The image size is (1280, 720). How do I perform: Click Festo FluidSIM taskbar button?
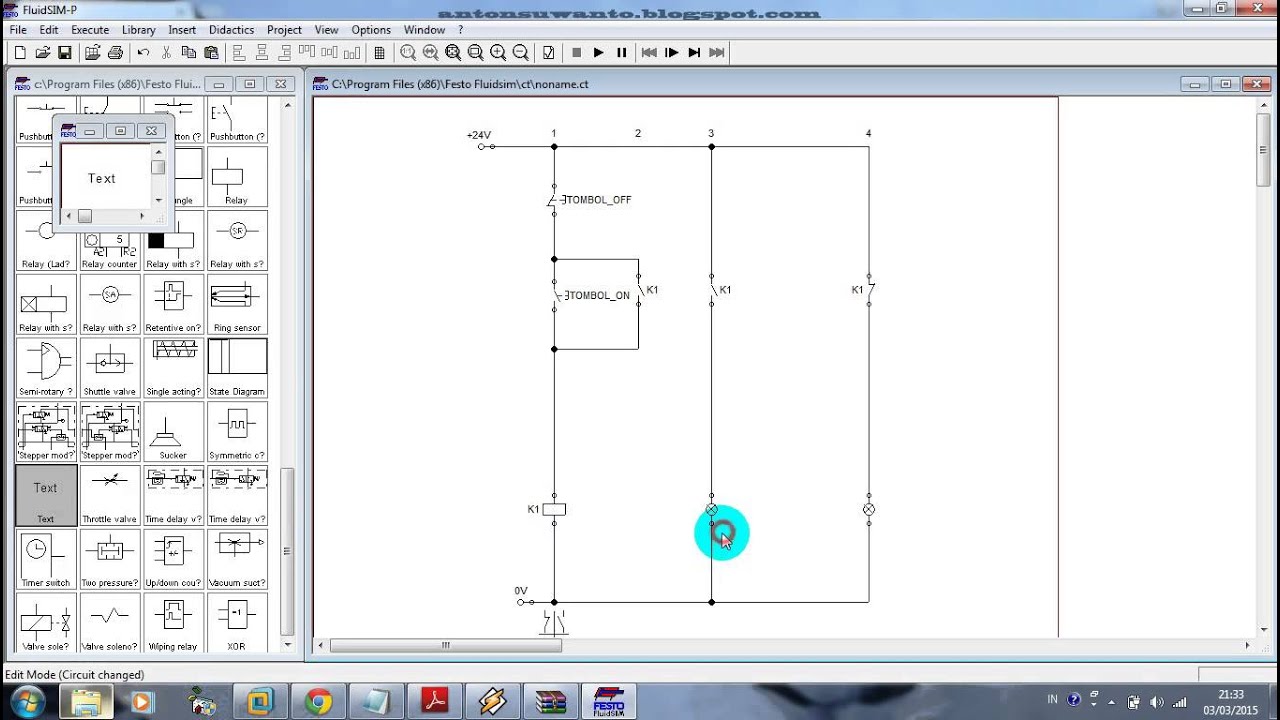[609, 701]
